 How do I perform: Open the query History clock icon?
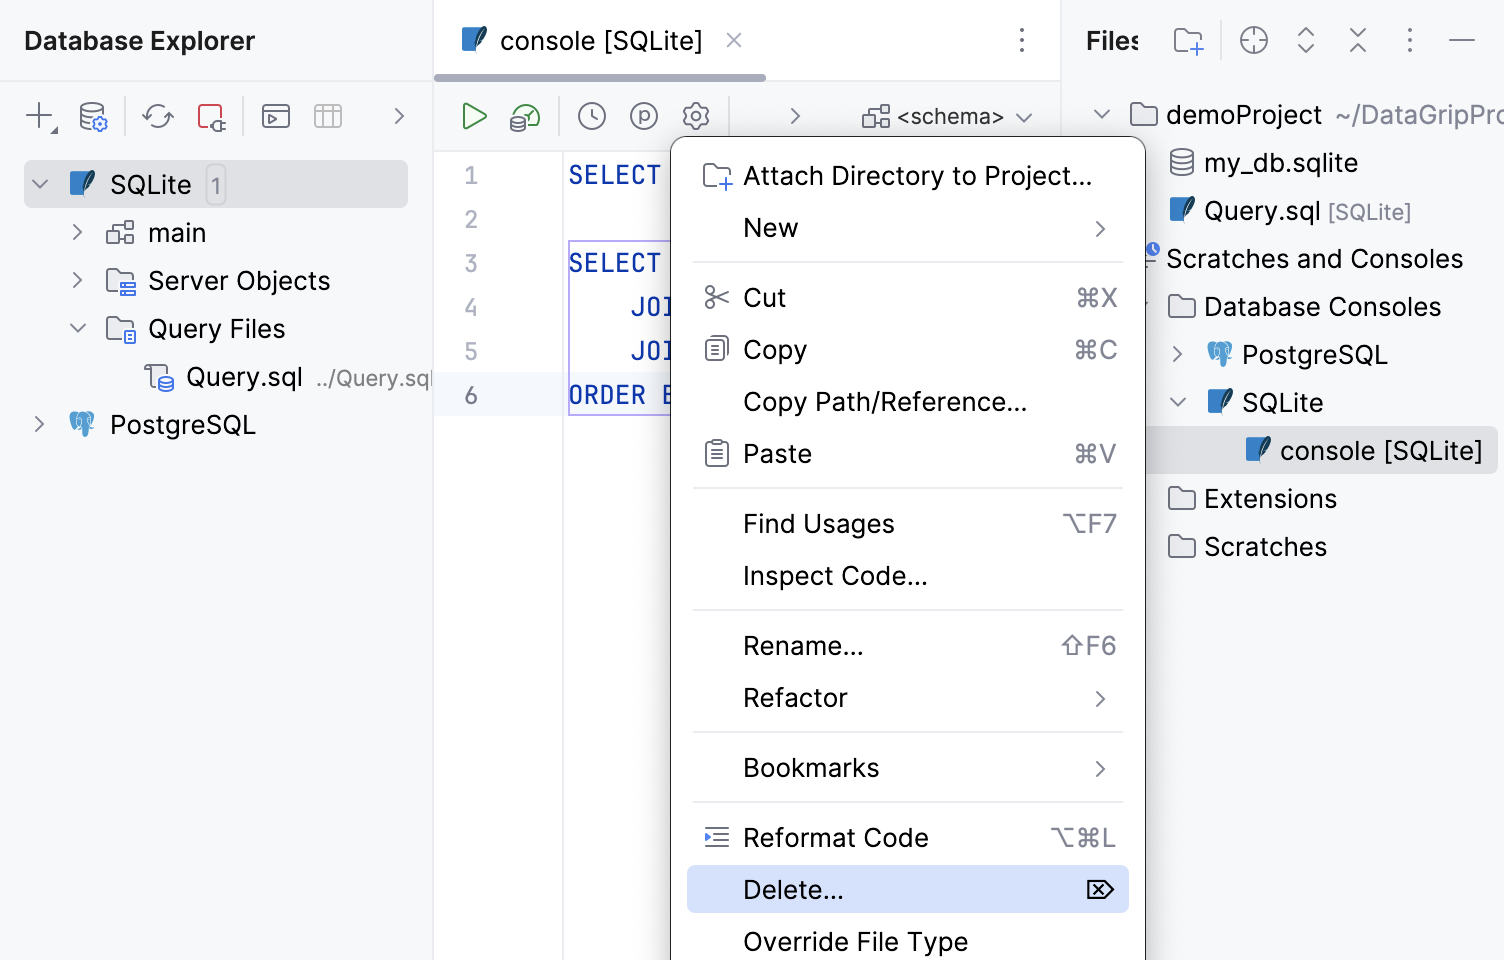click(x=591, y=116)
